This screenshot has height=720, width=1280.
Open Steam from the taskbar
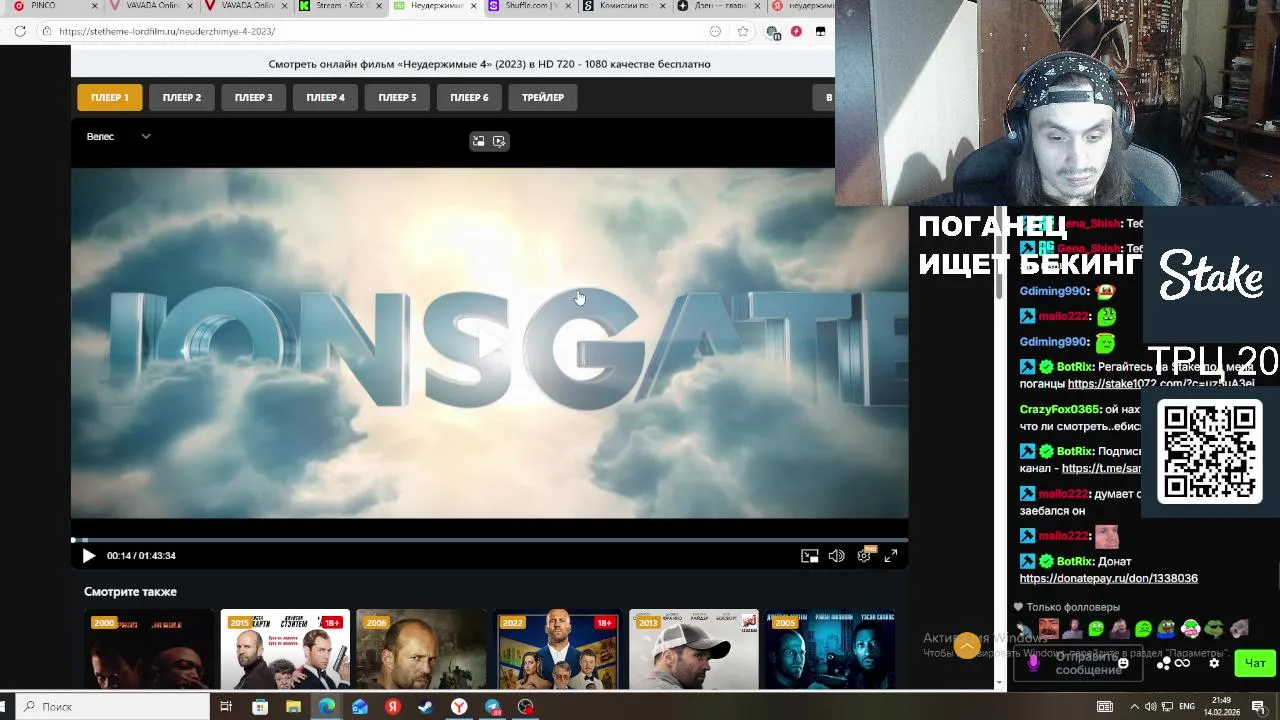[x=426, y=707]
